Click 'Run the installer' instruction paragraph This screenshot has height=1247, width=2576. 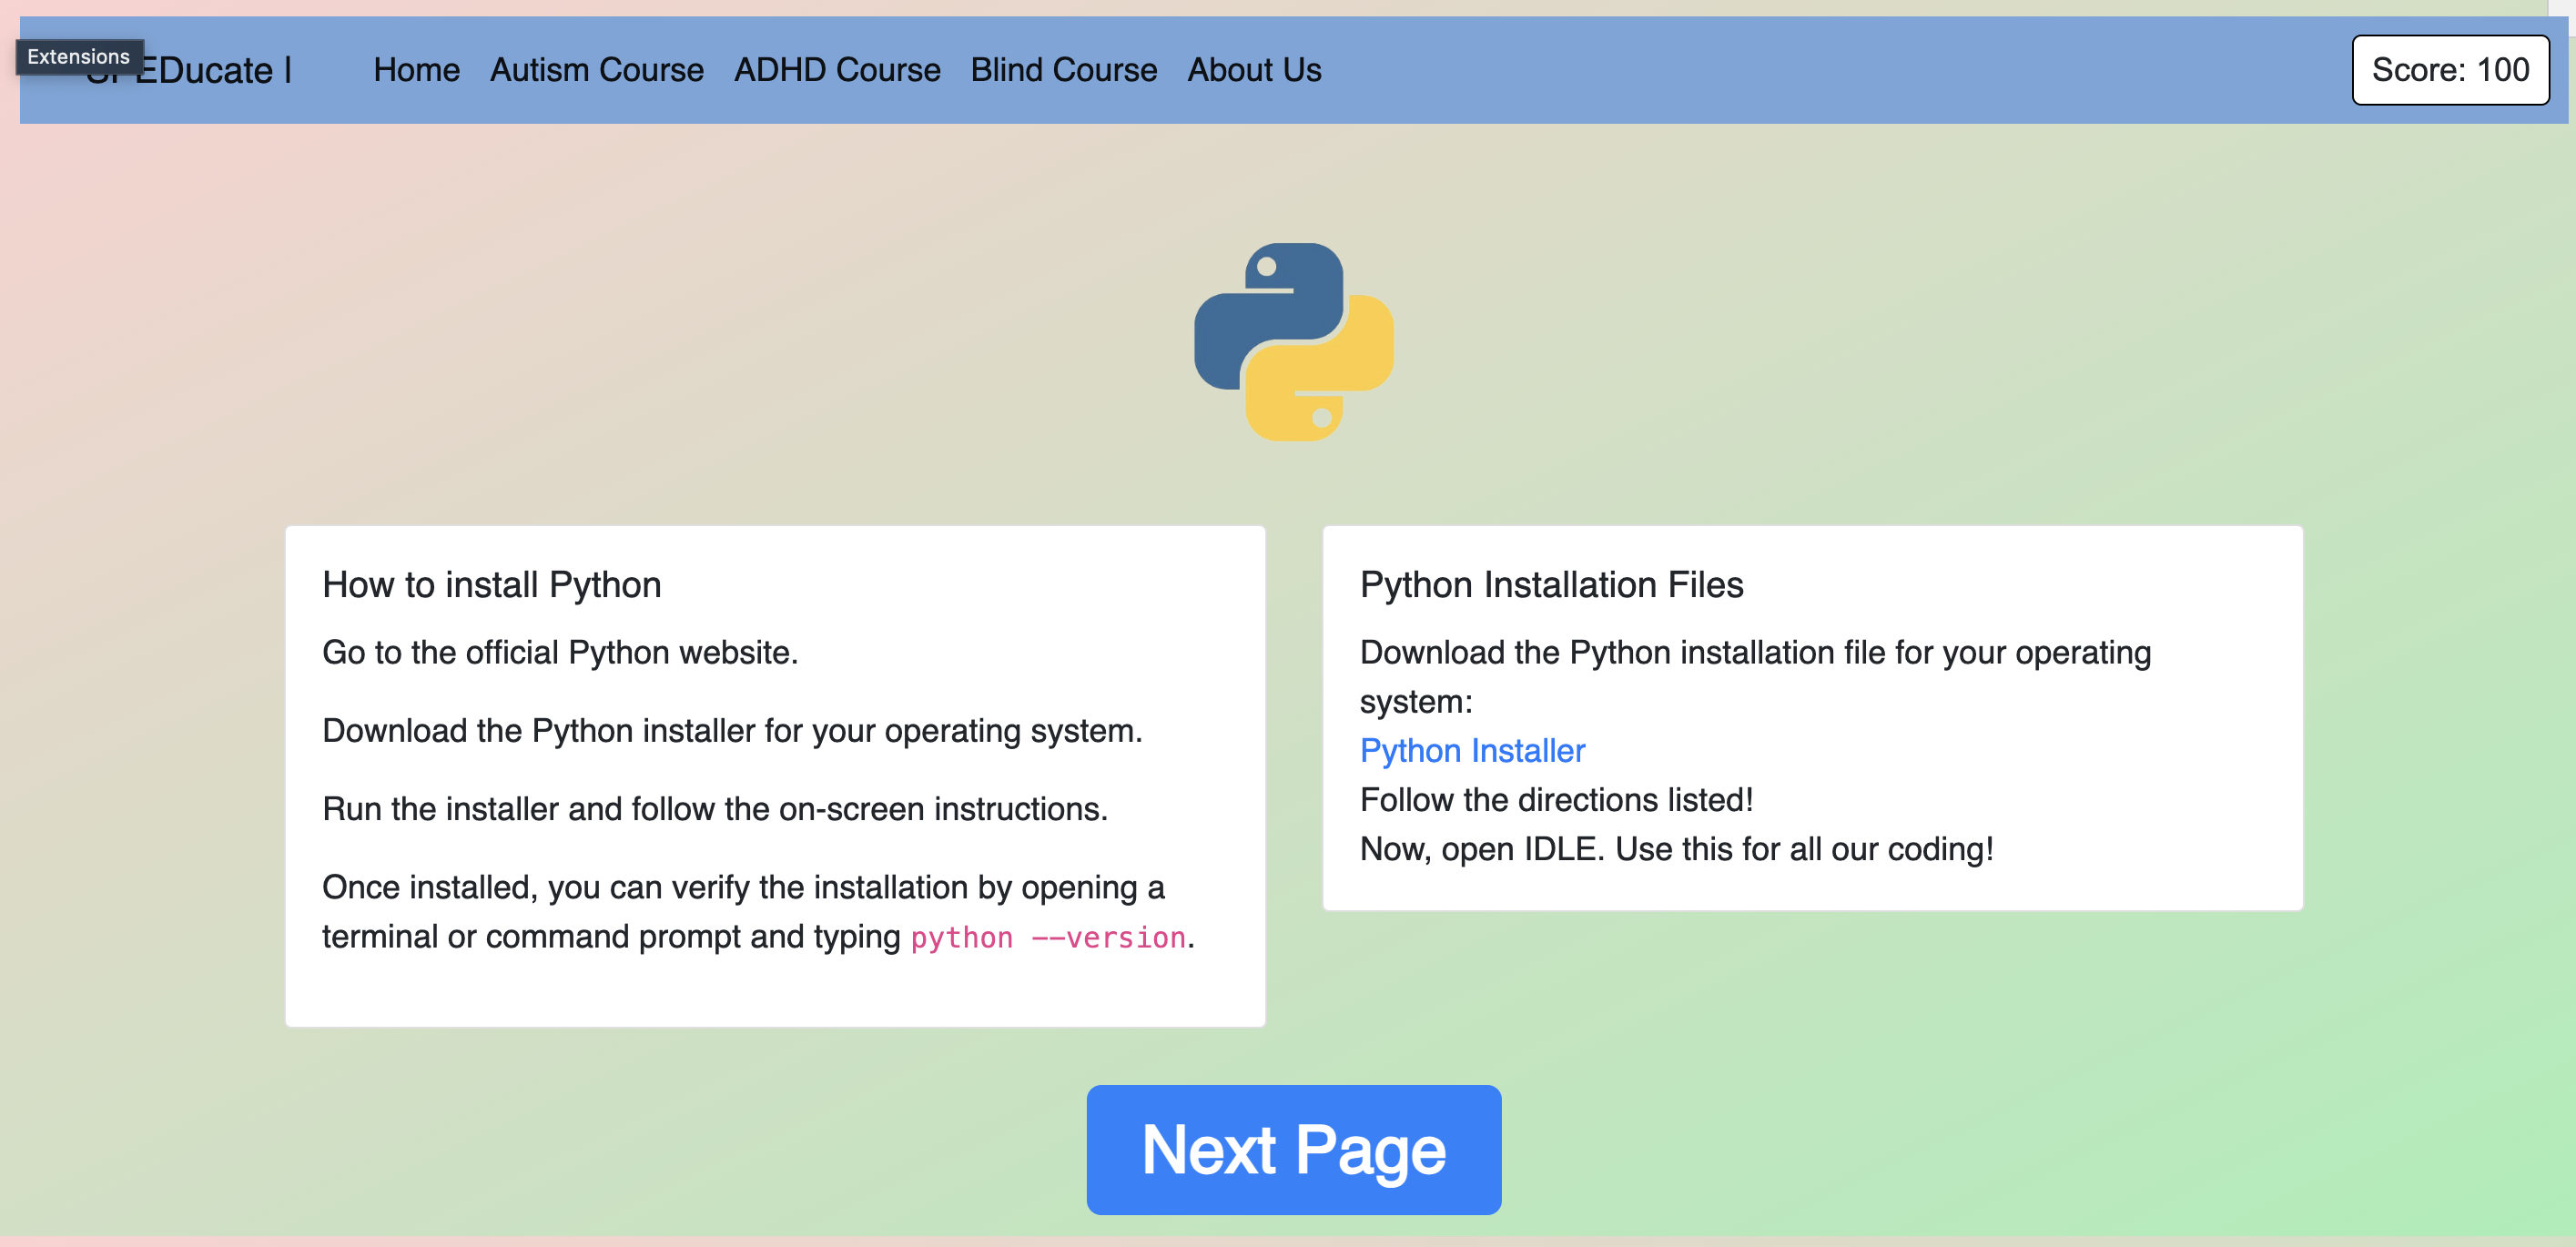pyautogui.click(x=714, y=808)
